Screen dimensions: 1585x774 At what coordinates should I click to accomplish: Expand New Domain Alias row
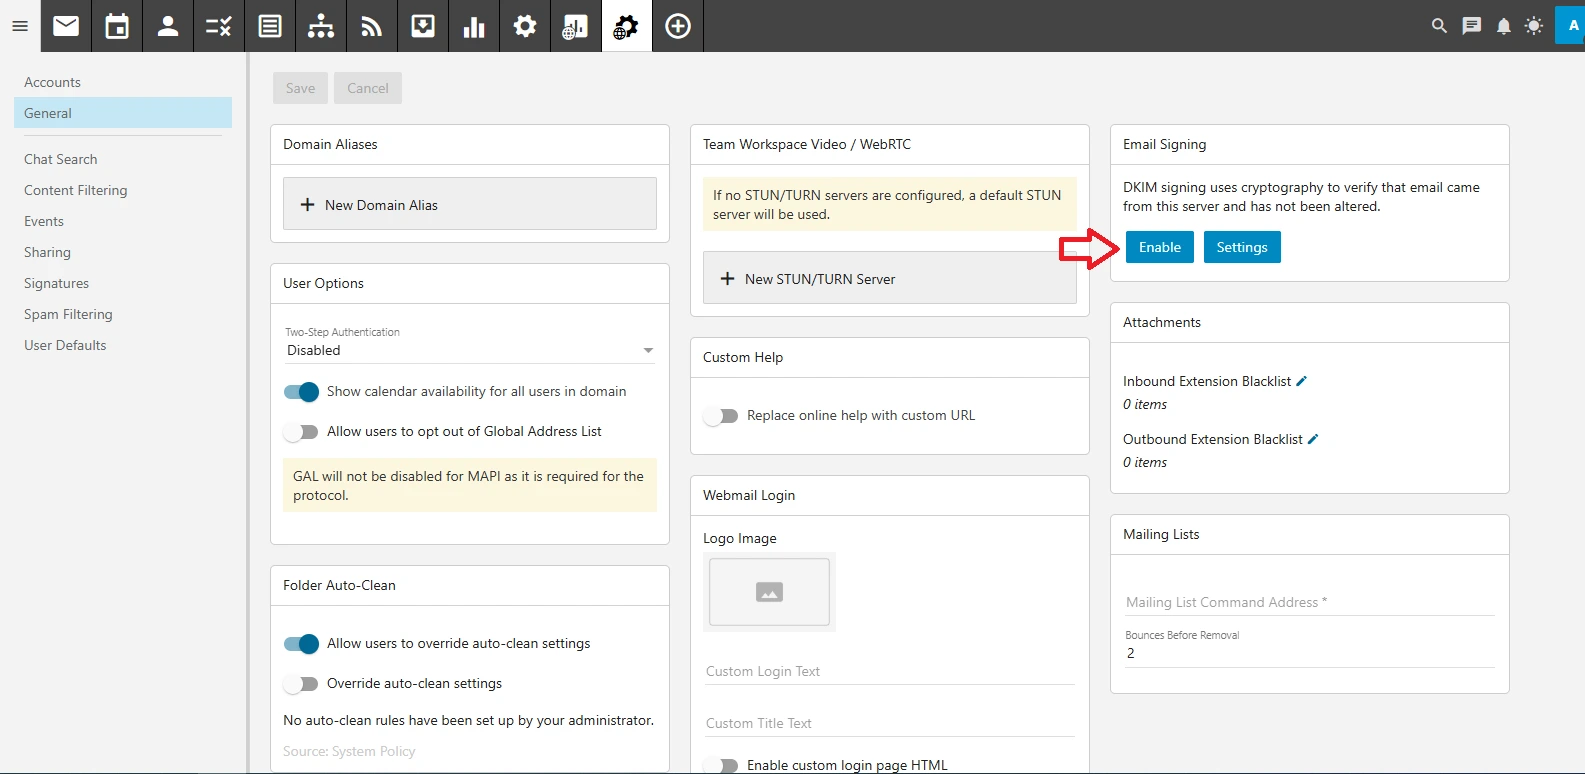(x=469, y=205)
